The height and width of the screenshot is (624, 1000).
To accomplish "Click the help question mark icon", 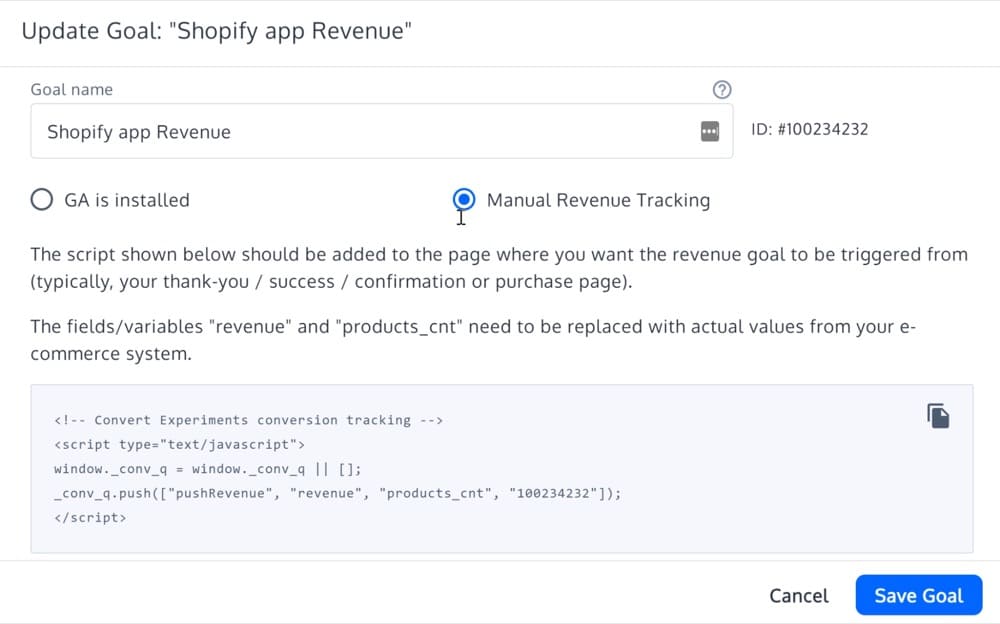I will (x=722, y=90).
